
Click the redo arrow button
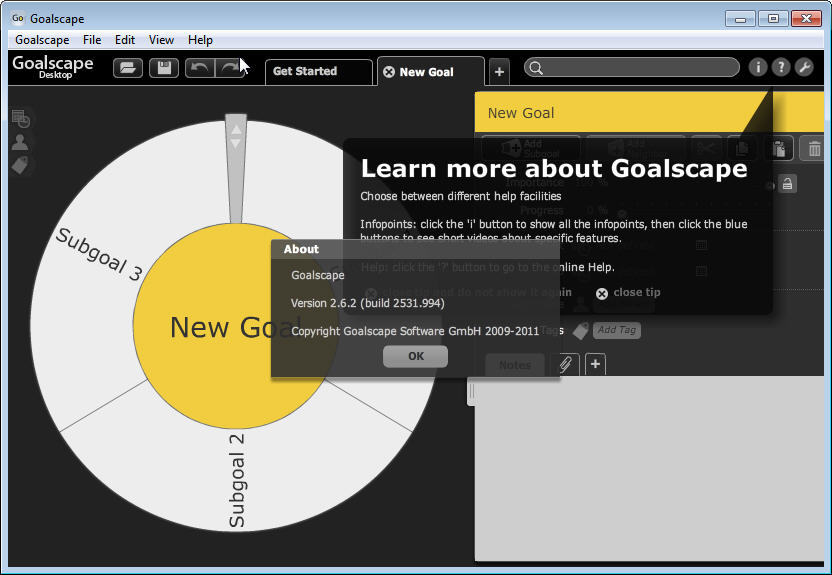tap(230, 68)
